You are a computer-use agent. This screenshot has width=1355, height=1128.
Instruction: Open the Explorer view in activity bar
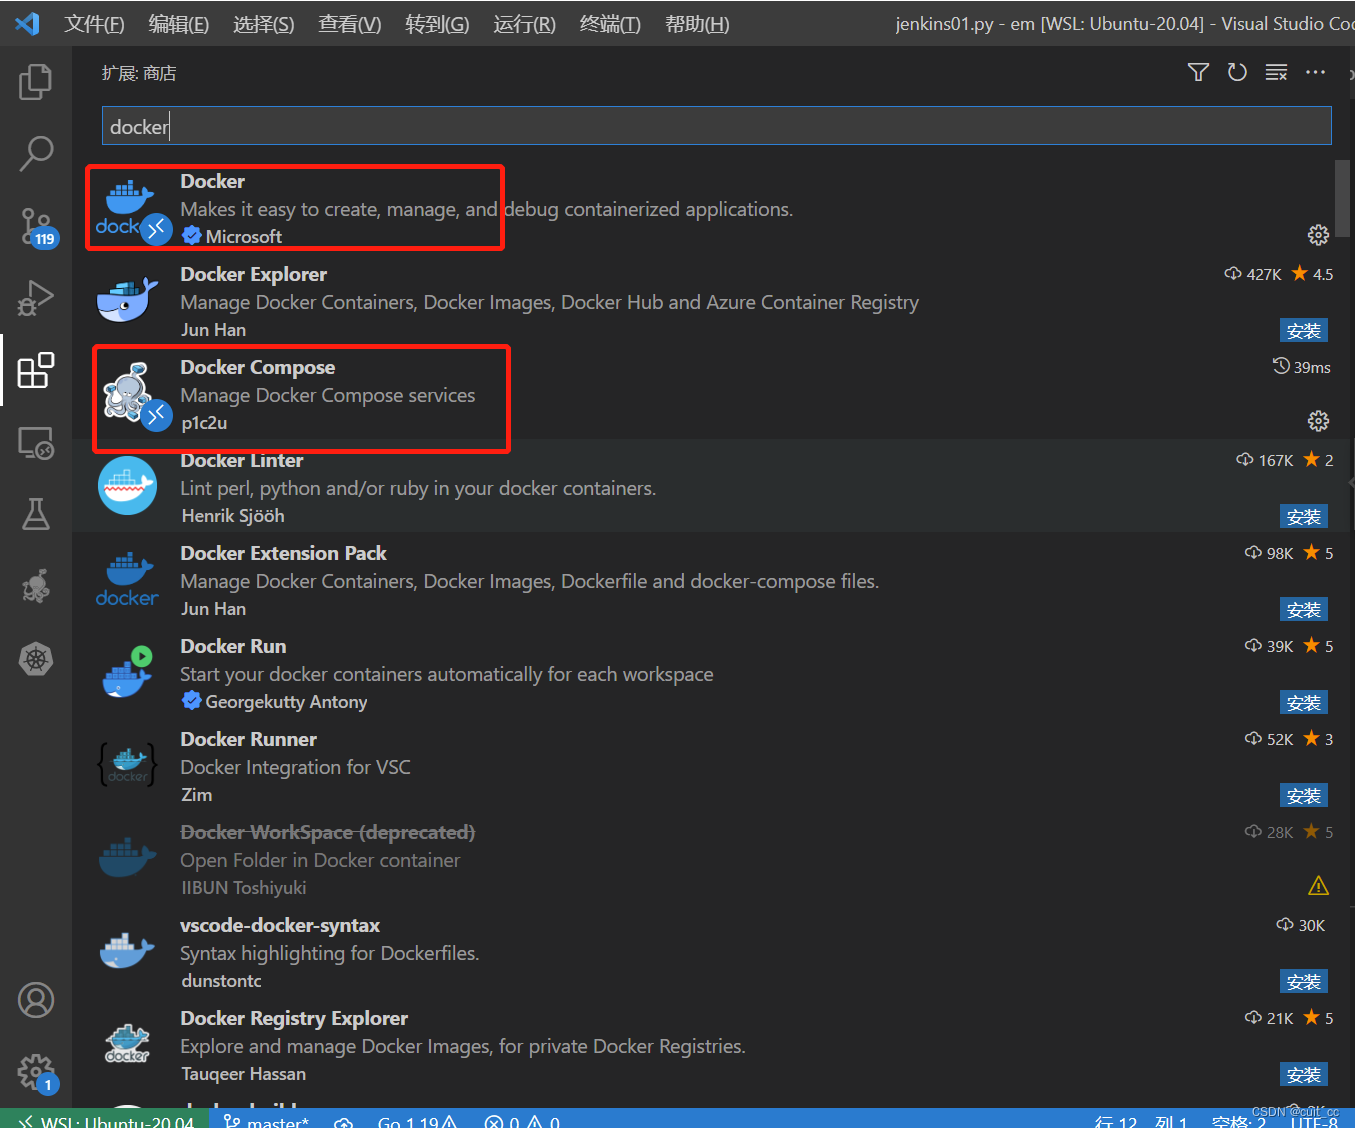[36, 82]
